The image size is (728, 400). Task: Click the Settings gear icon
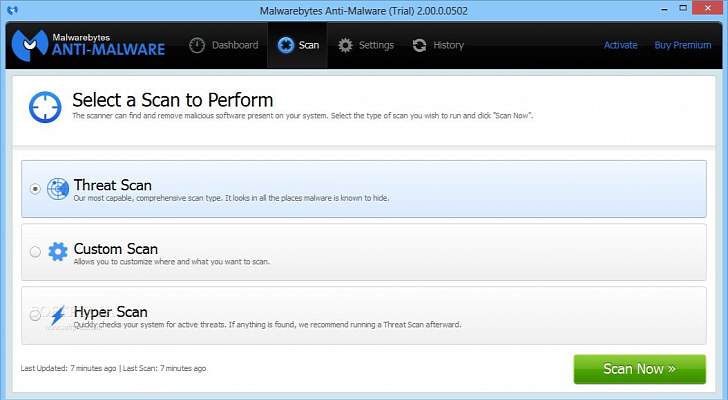pyautogui.click(x=346, y=45)
